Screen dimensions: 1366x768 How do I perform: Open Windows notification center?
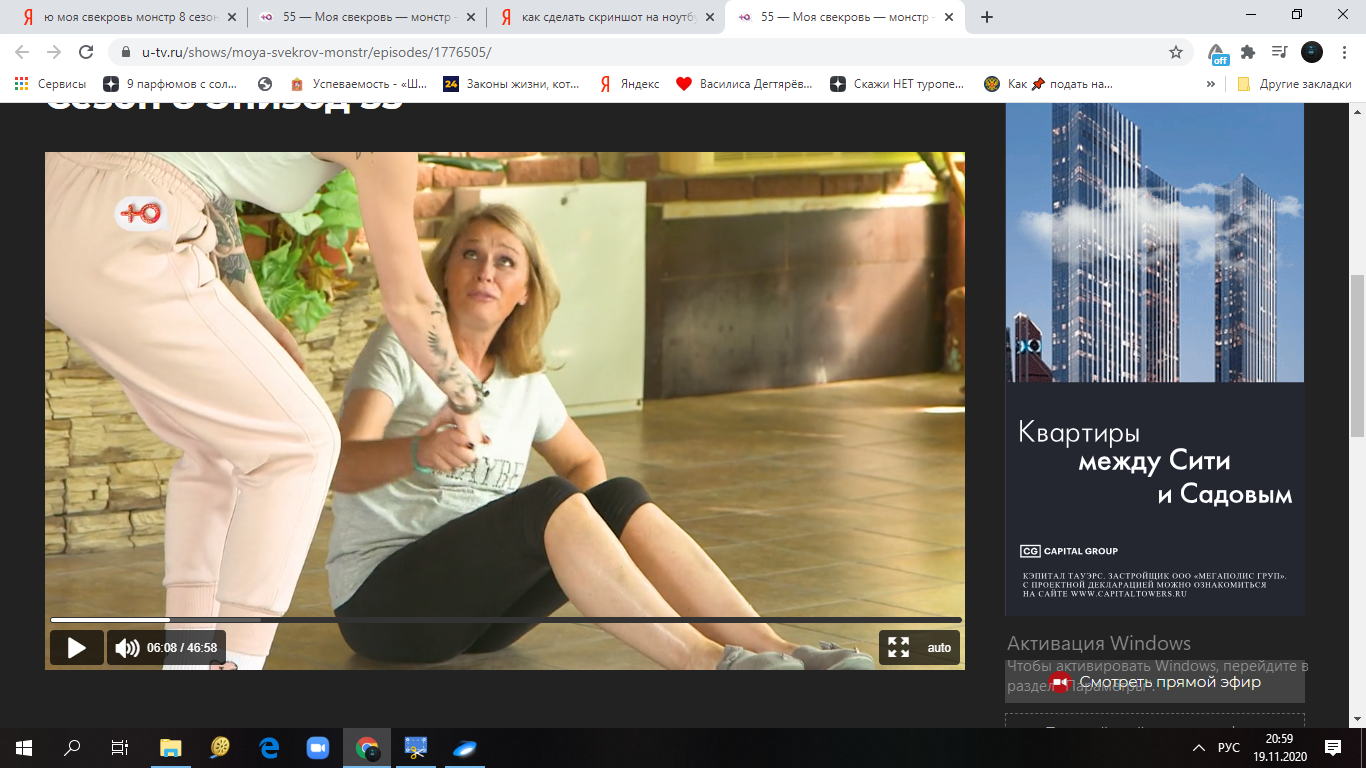[1333, 747]
